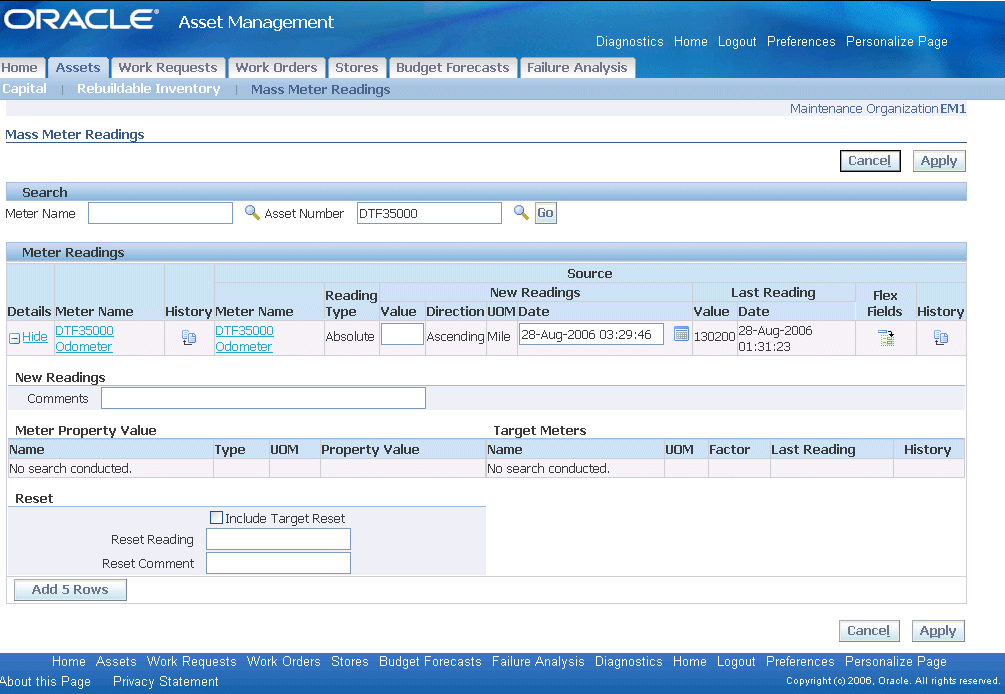Select the Reset Reading field

(x=278, y=538)
